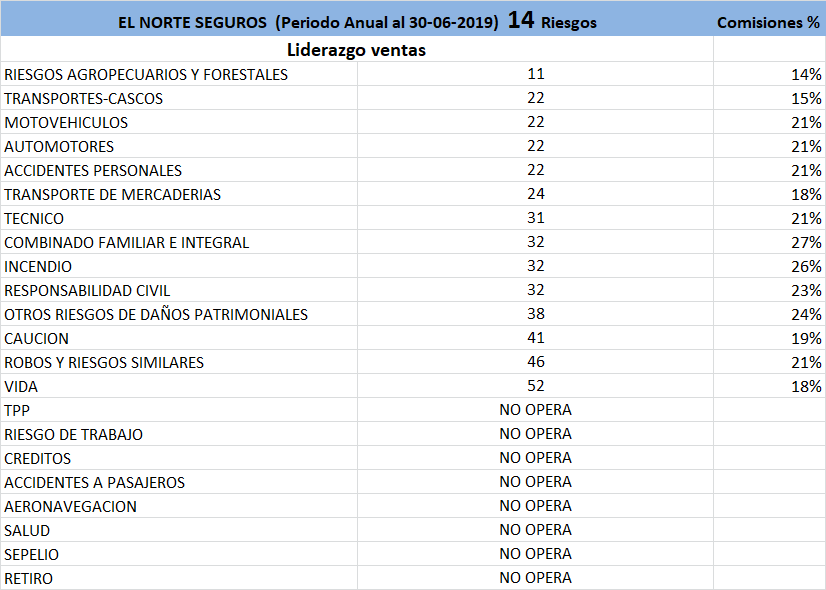Select ranking value 22 in AUTOMOTORES row
This screenshot has height=590, width=826.
click(536, 146)
